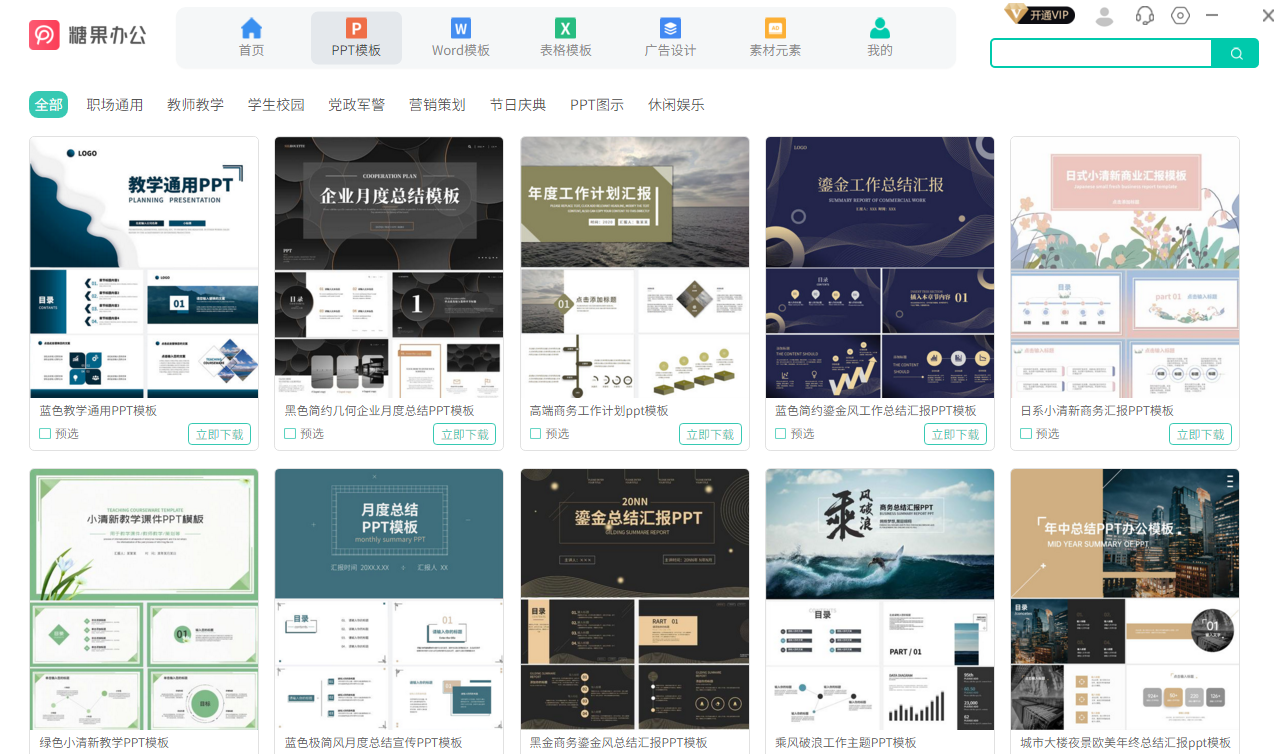Download 蓝色简约鎏金风工作总结汇报 template
This screenshot has height=754, width=1286.
[x=955, y=434]
